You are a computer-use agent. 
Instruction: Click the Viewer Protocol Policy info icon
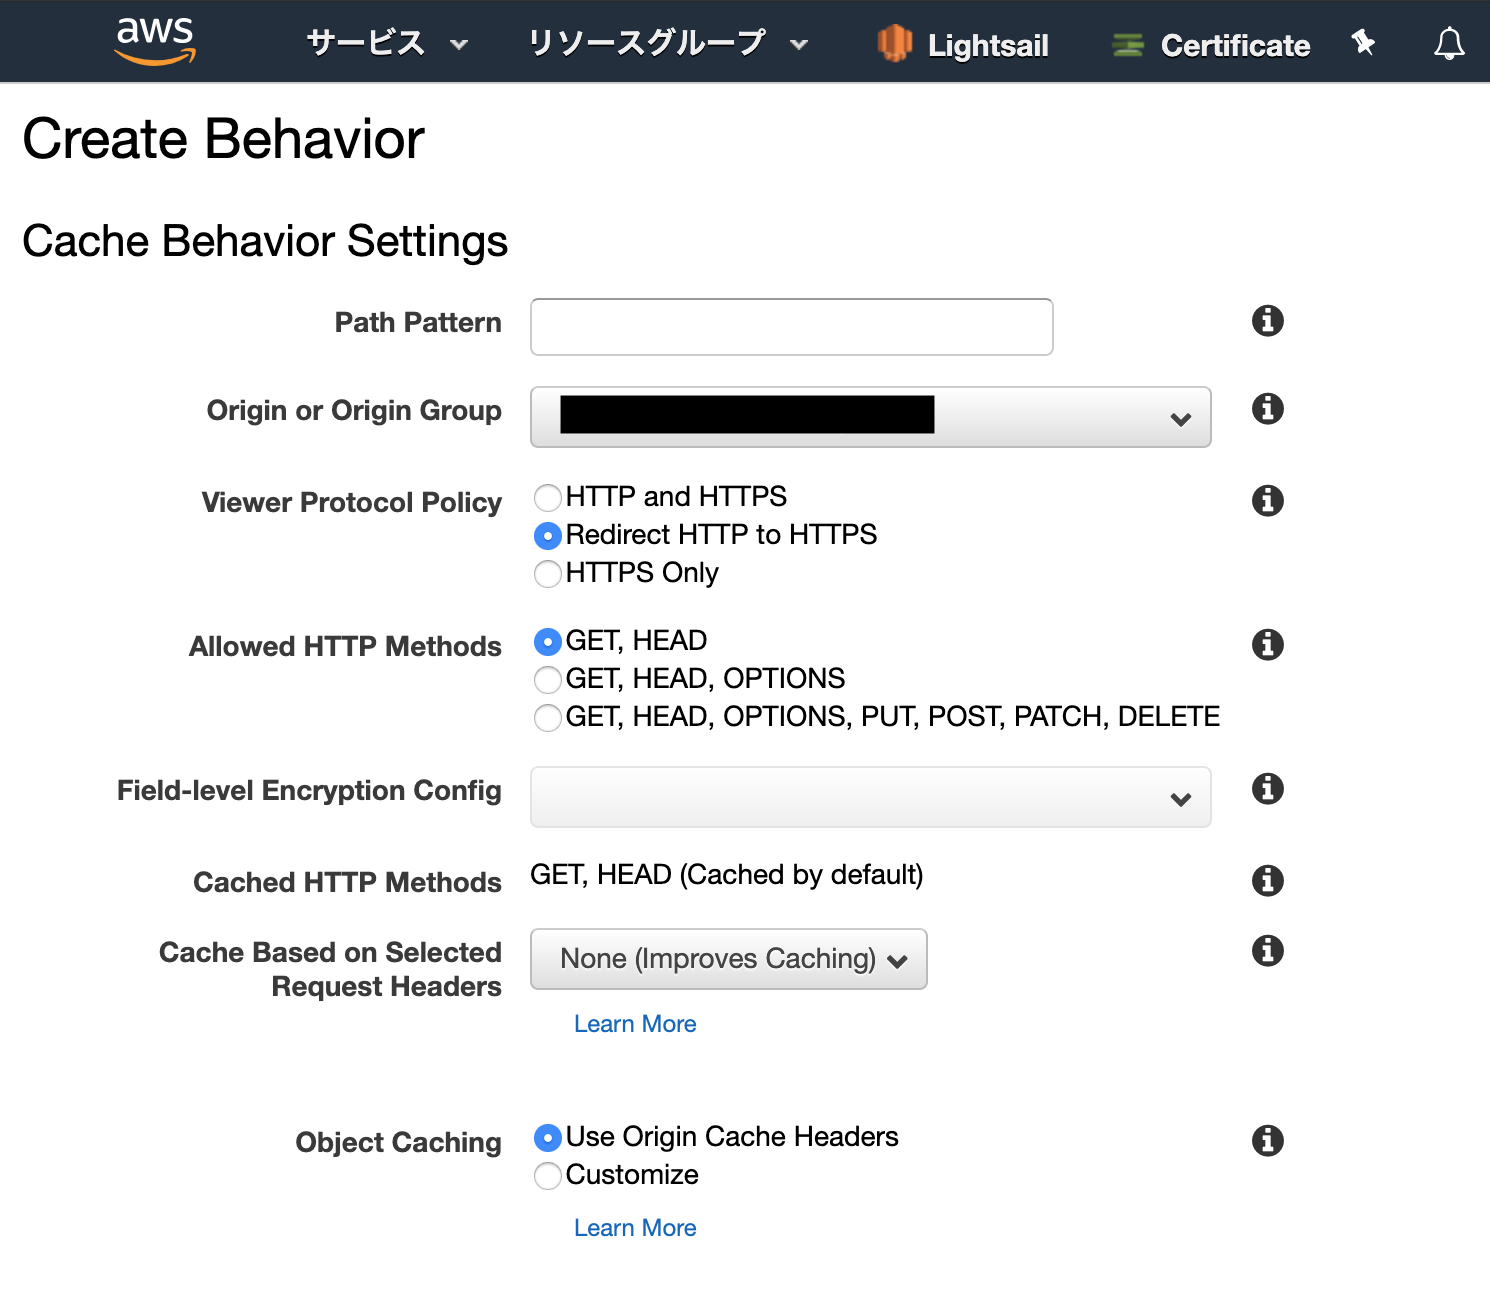coord(1267,501)
